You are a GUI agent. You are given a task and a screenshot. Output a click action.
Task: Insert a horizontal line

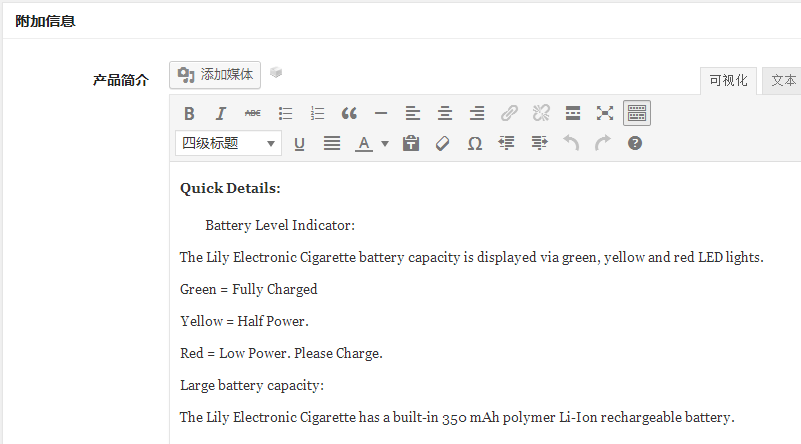point(381,113)
